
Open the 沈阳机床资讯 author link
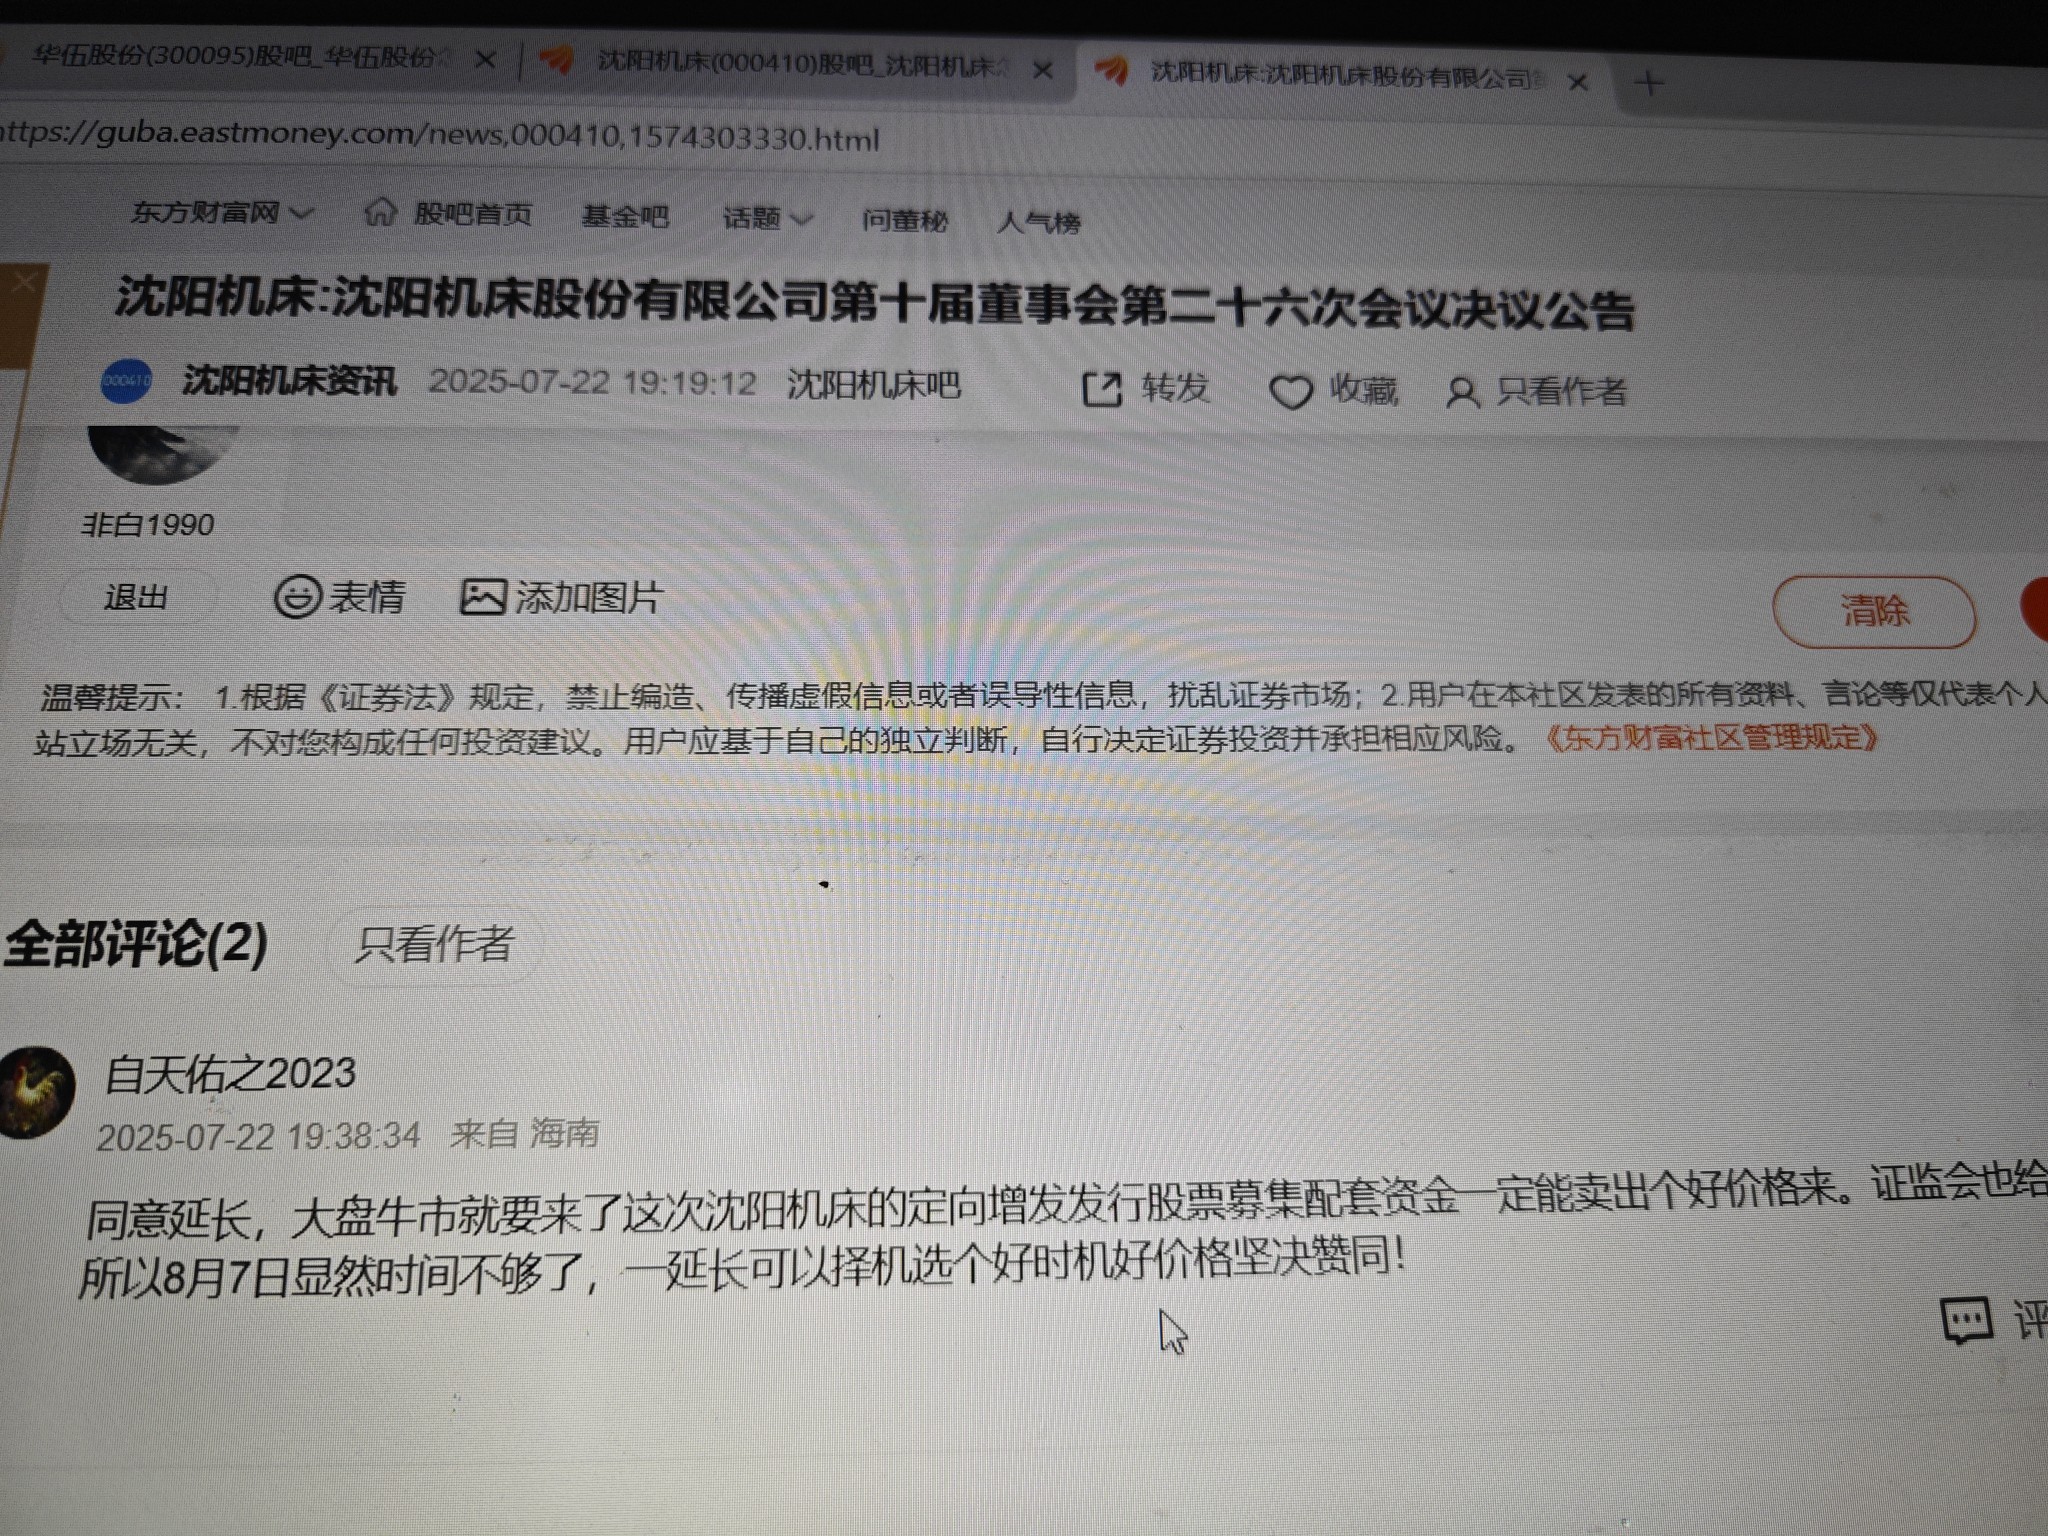289,381
